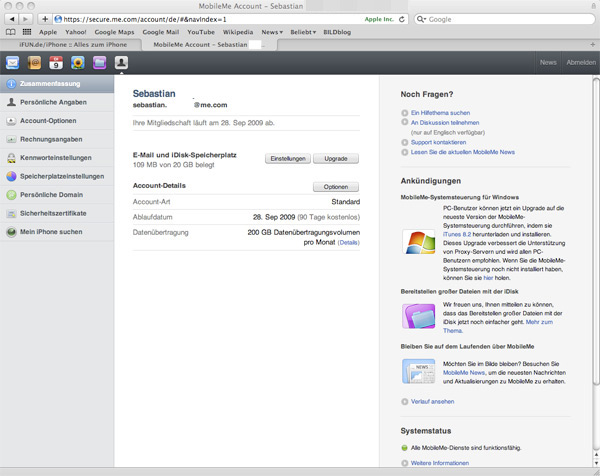This screenshot has width=600, height=476.
Task: Open Beliebt bookmarks dropdown
Action: point(303,32)
